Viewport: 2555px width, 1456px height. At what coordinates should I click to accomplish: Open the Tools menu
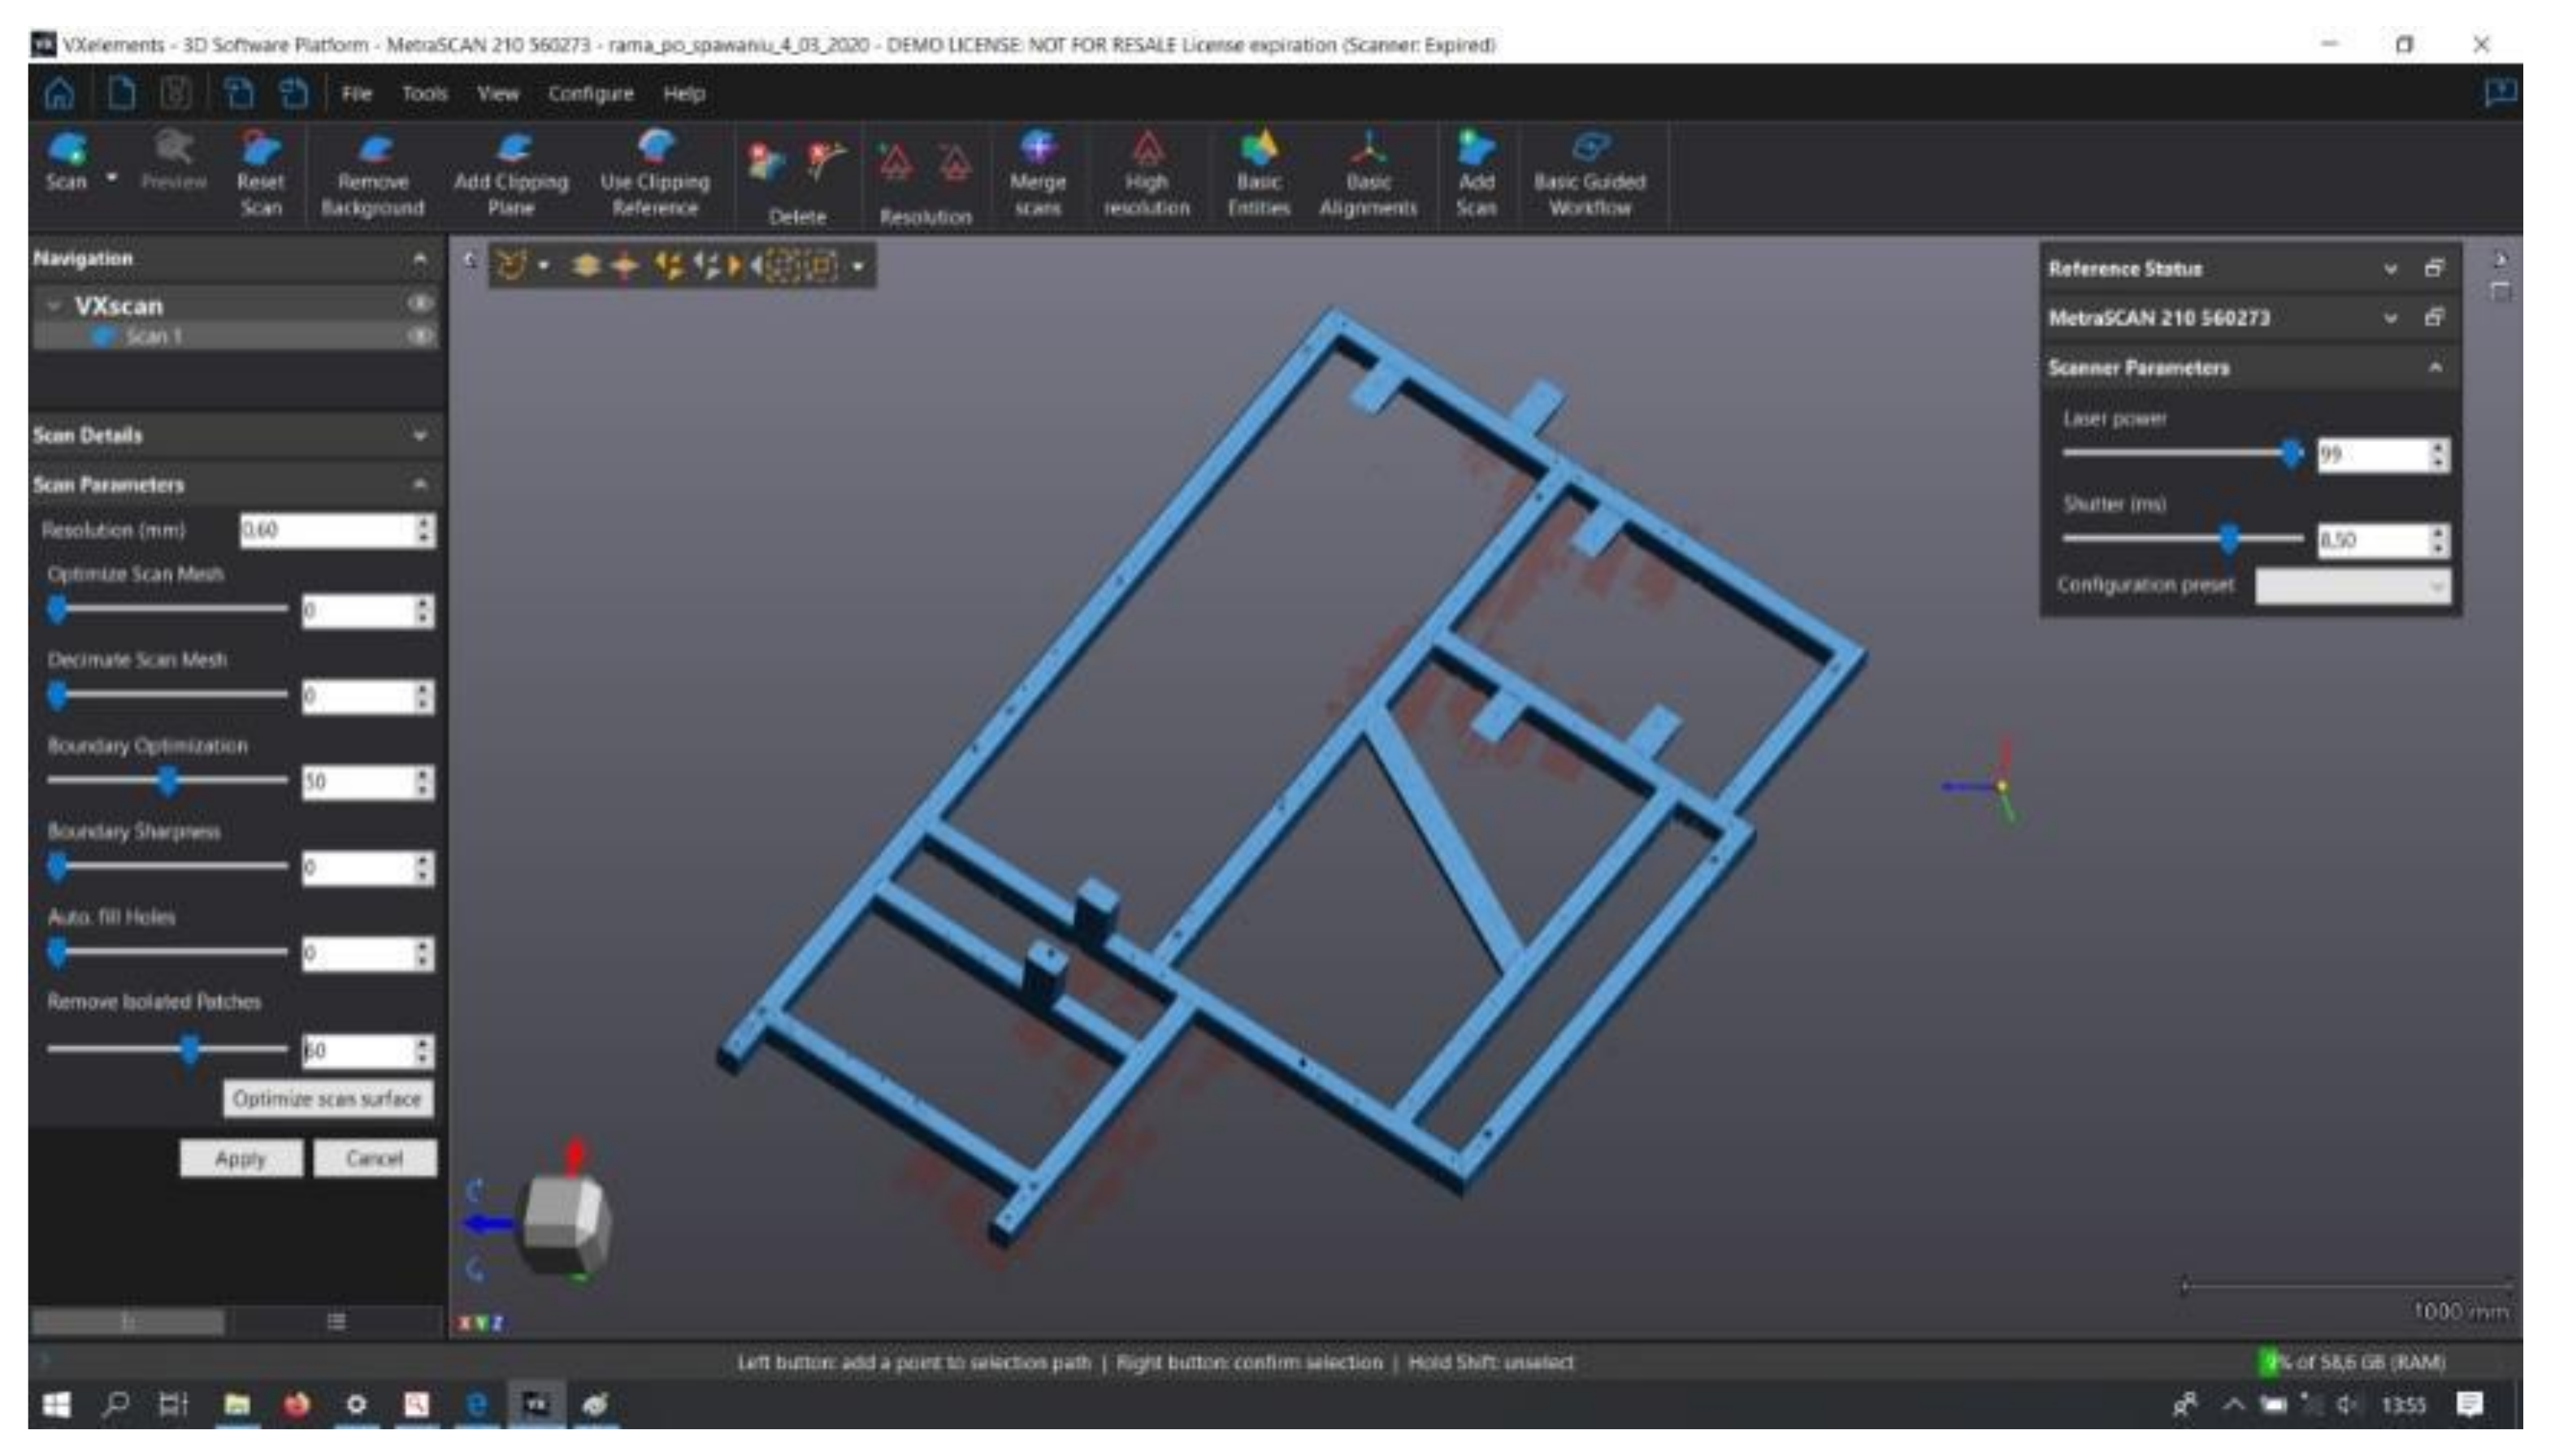point(424,93)
